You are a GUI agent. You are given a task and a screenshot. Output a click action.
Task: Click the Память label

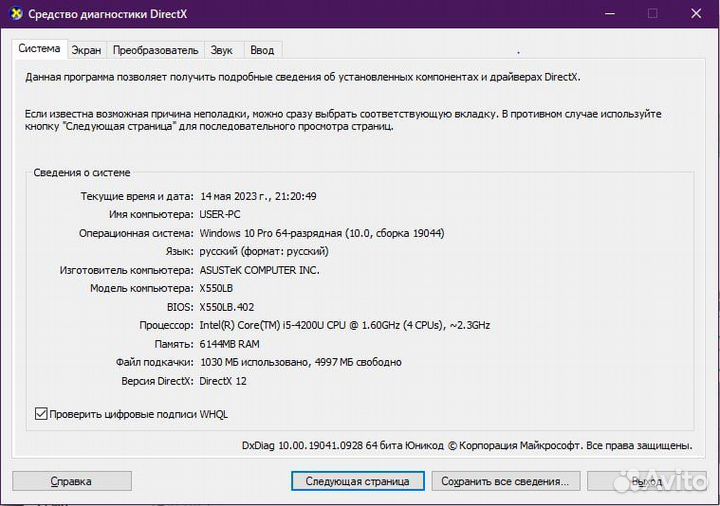174,344
